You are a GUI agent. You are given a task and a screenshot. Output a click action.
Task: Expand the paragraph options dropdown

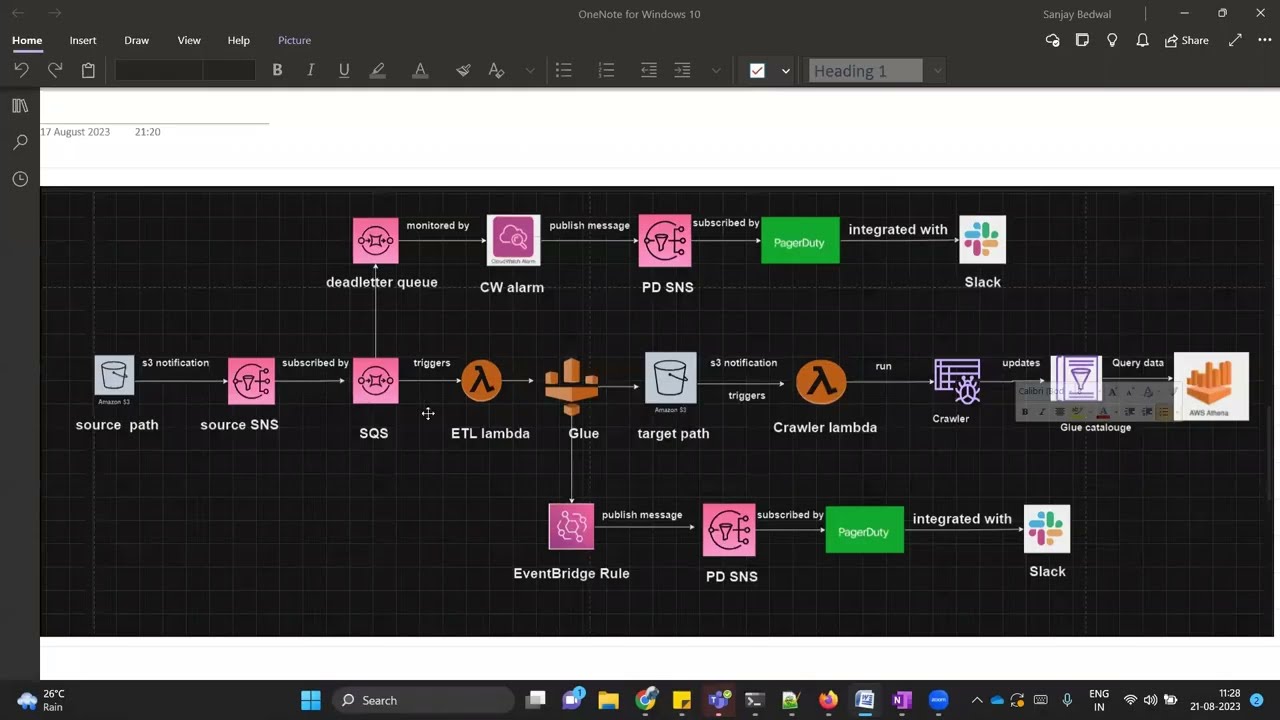(716, 71)
